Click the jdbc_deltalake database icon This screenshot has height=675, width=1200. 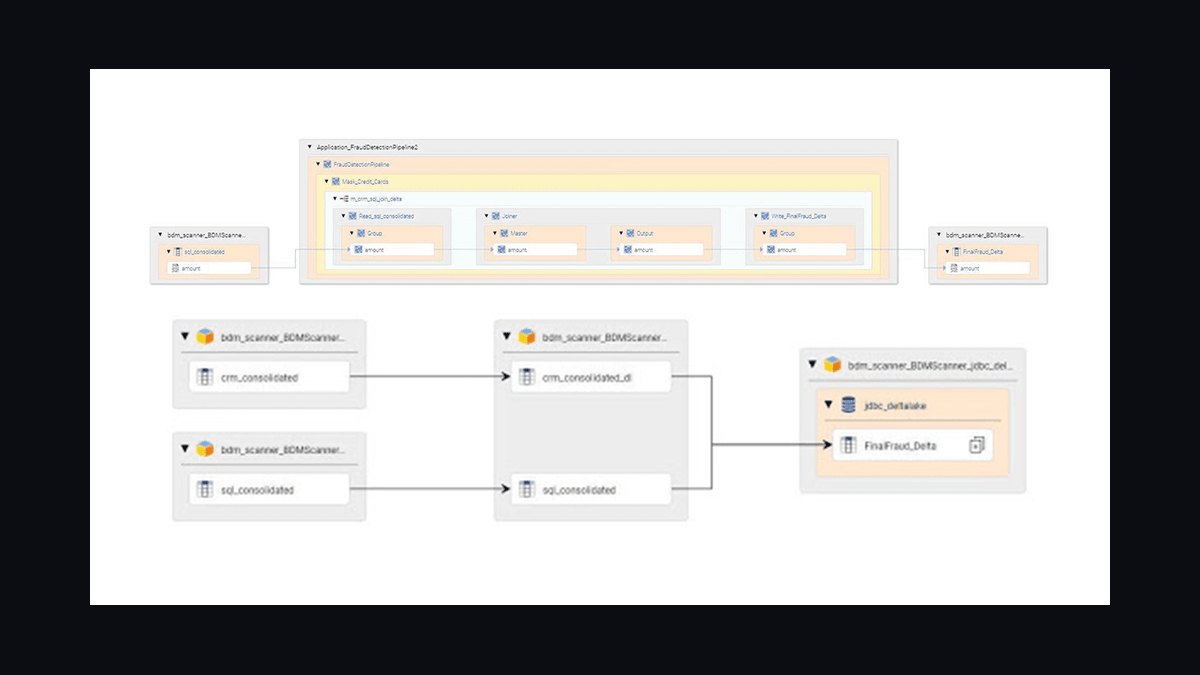pyautogui.click(x=849, y=404)
